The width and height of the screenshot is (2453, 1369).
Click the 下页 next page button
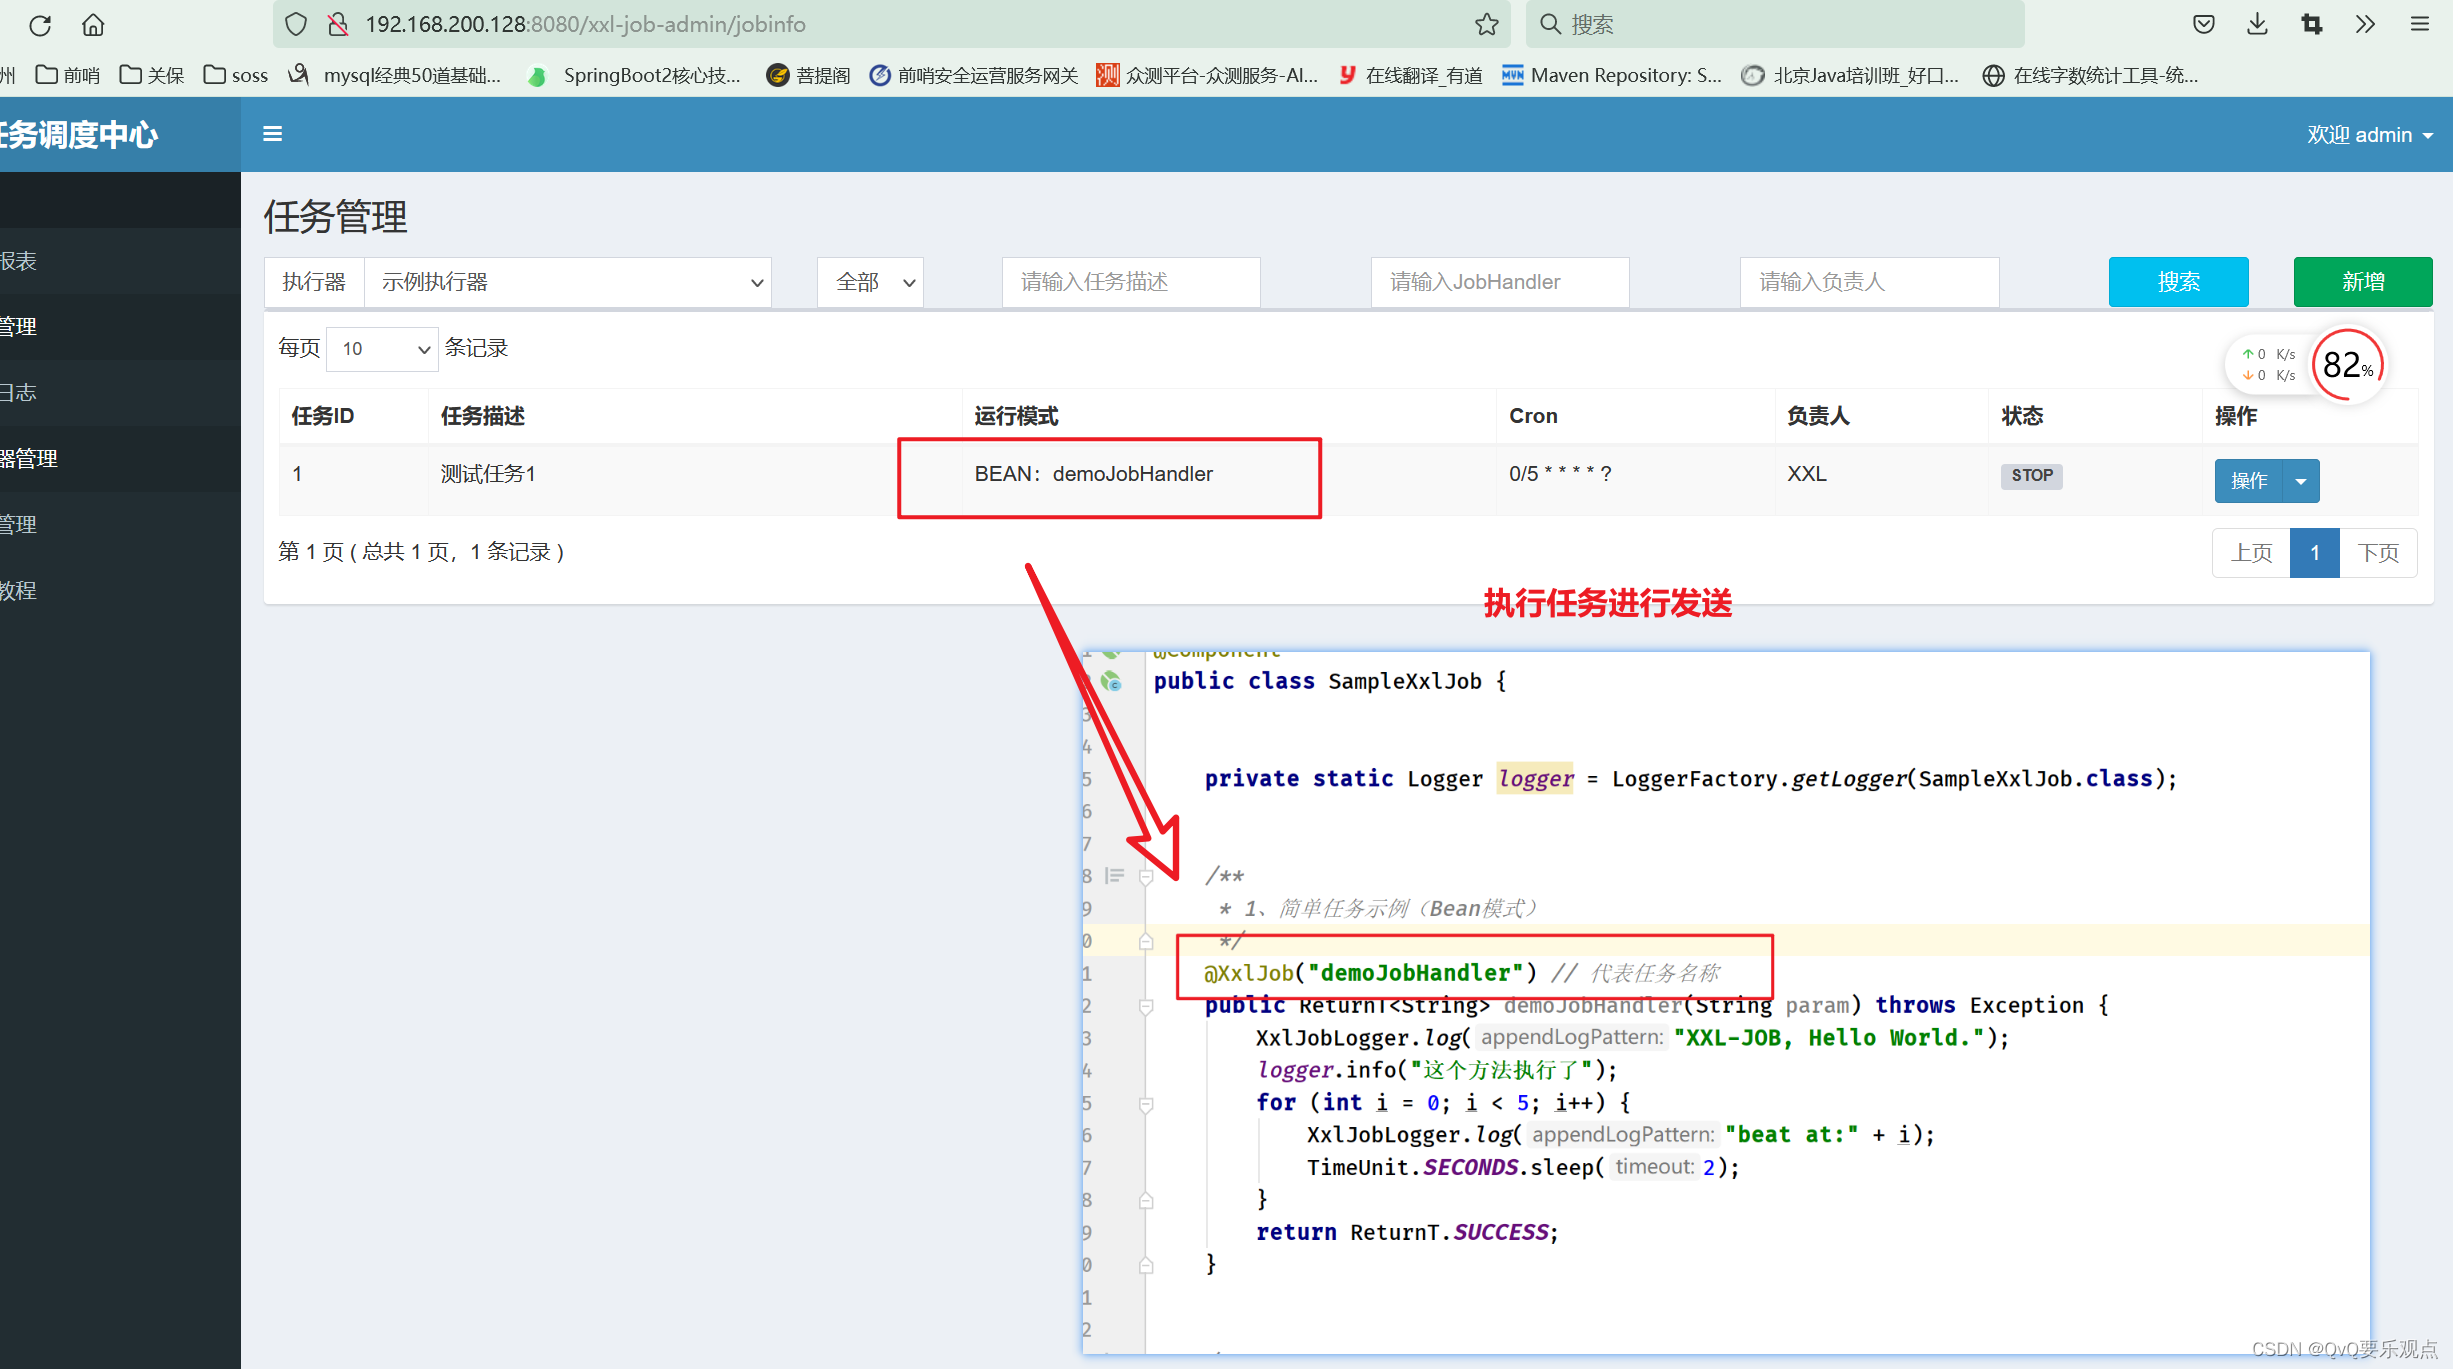[x=2377, y=552]
